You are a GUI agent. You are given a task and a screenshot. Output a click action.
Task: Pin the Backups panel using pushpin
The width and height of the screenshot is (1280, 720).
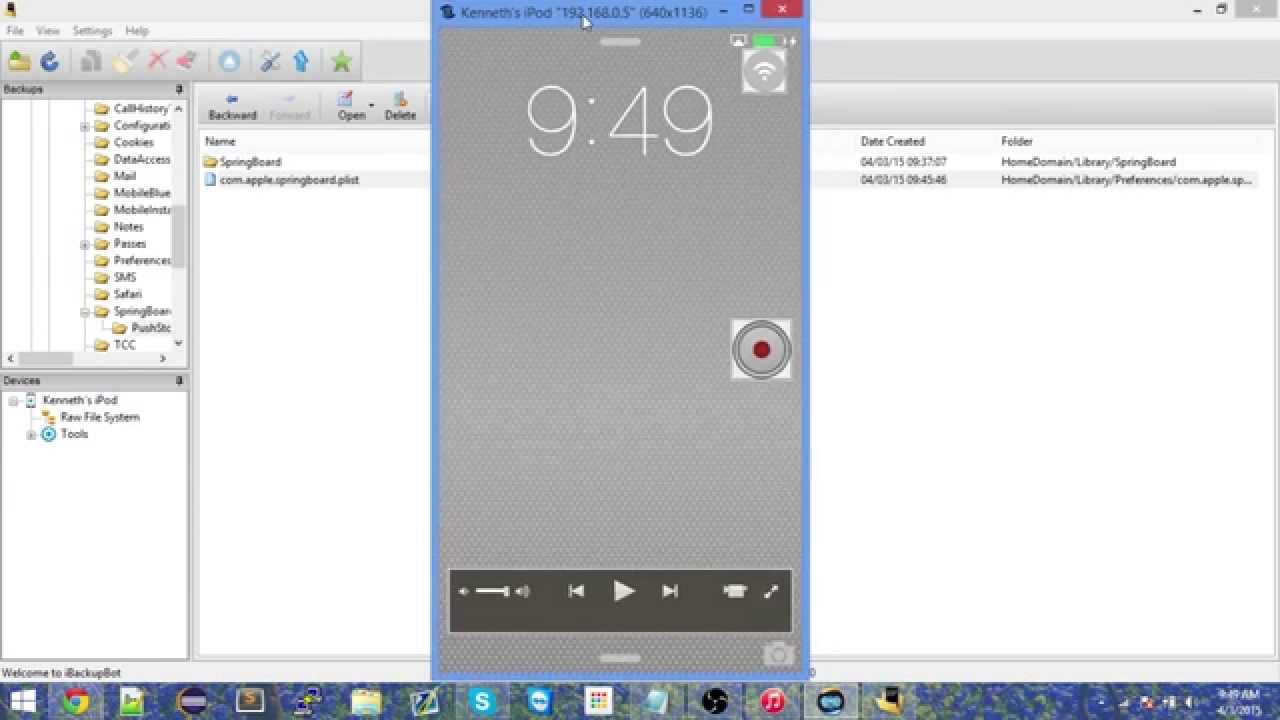point(179,90)
